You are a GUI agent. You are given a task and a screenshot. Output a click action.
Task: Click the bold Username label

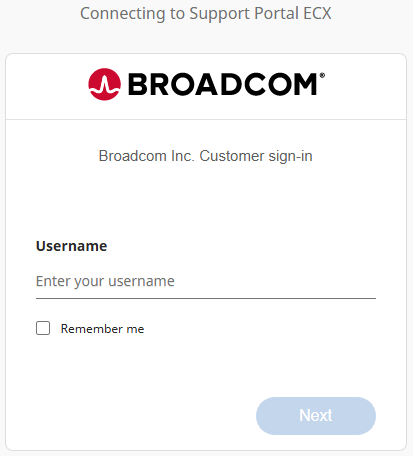click(71, 246)
